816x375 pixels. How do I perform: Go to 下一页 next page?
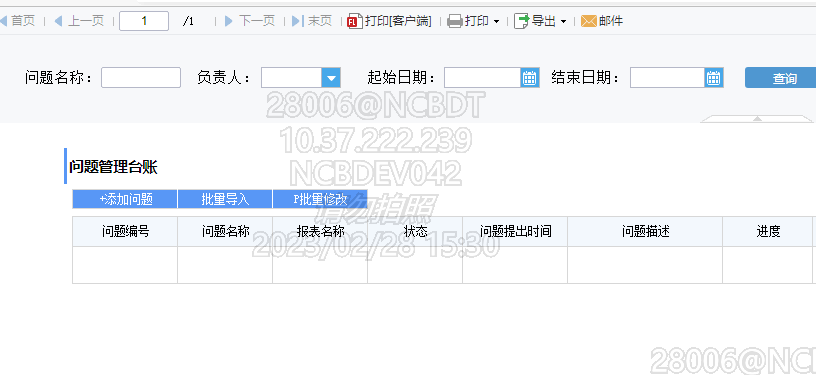tap(250, 21)
